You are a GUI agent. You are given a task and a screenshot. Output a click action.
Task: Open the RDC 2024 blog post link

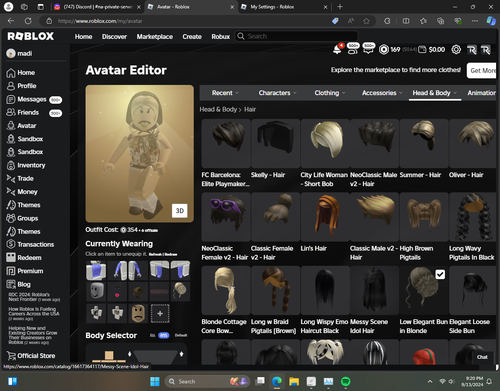pyautogui.click(x=34, y=297)
